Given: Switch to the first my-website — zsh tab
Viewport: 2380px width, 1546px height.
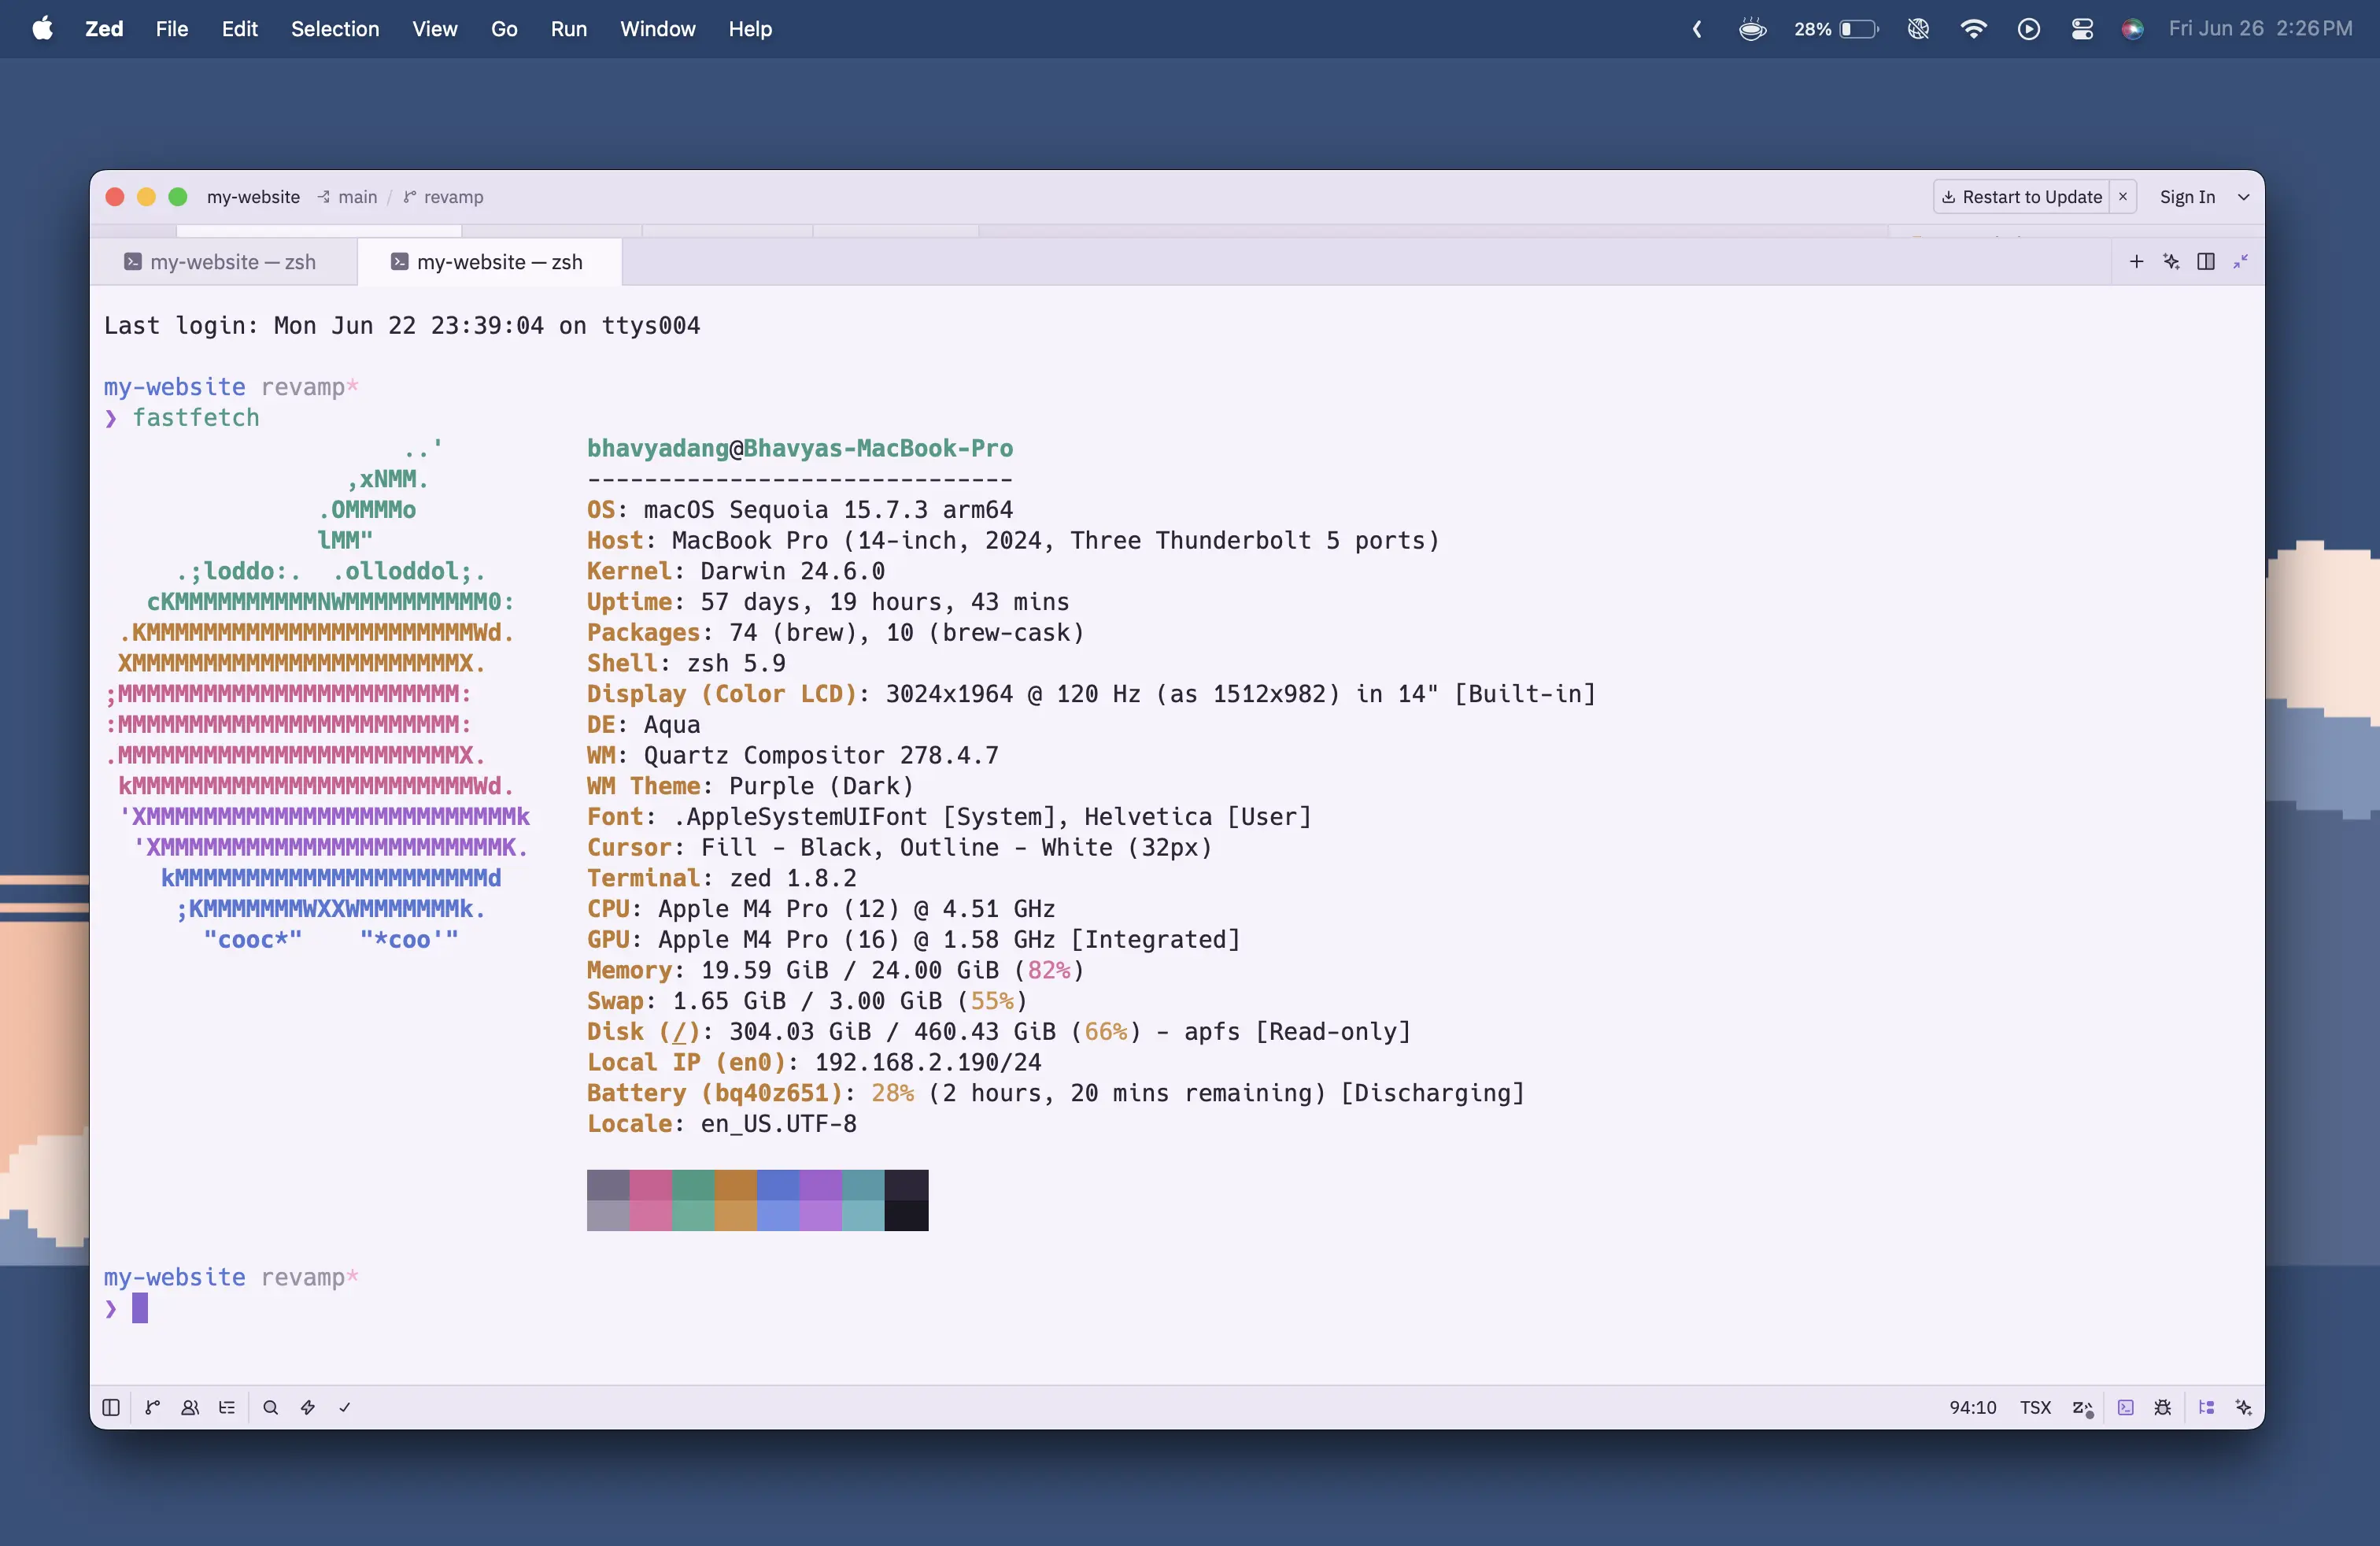Looking at the screenshot, I should (222, 262).
